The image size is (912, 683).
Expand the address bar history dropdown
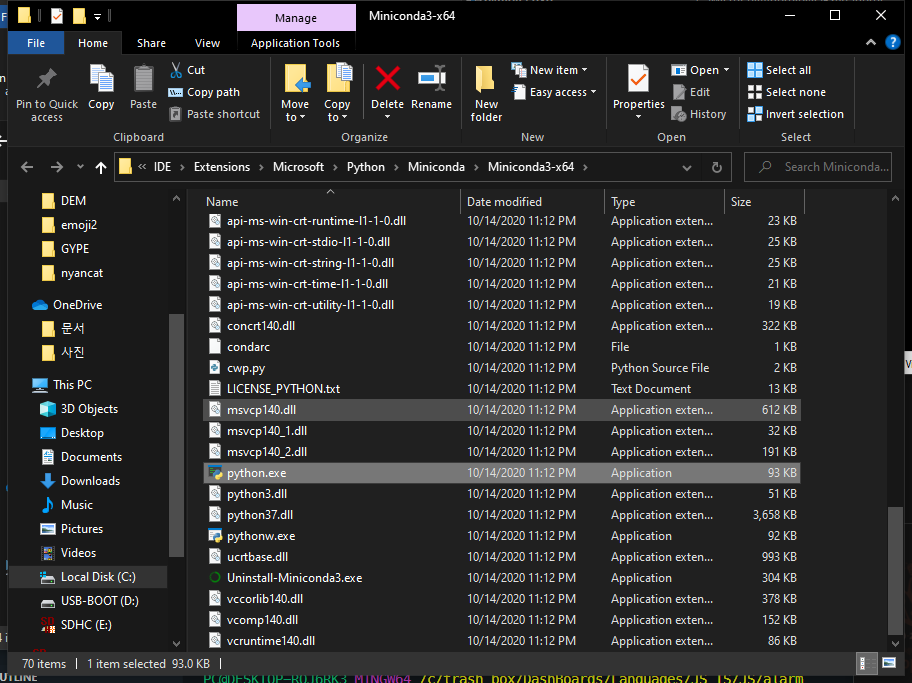click(687, 168)
